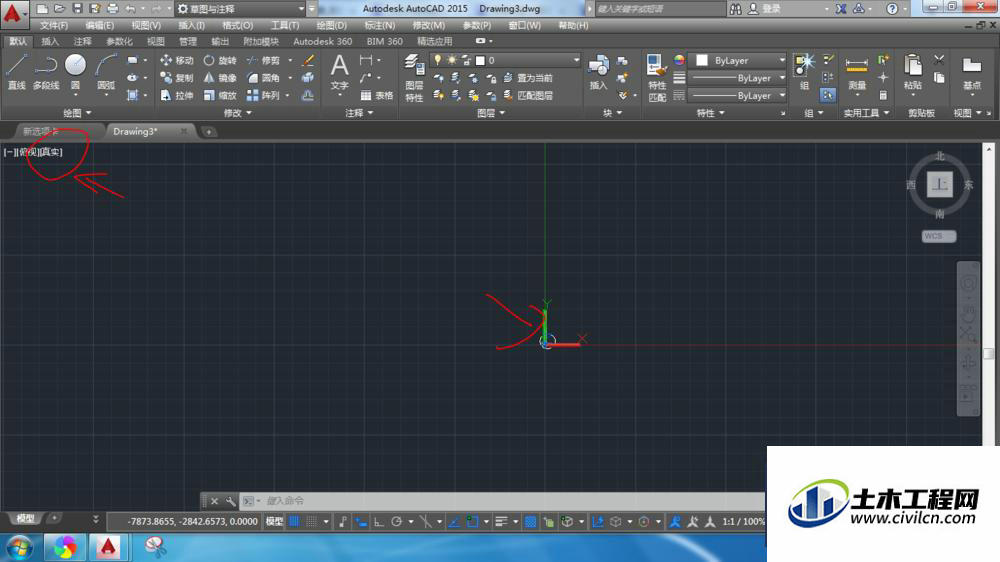1000x562 pixels.
Task: Toggle 模型 model space button in status bar
Action: click(x=274, y=521)
